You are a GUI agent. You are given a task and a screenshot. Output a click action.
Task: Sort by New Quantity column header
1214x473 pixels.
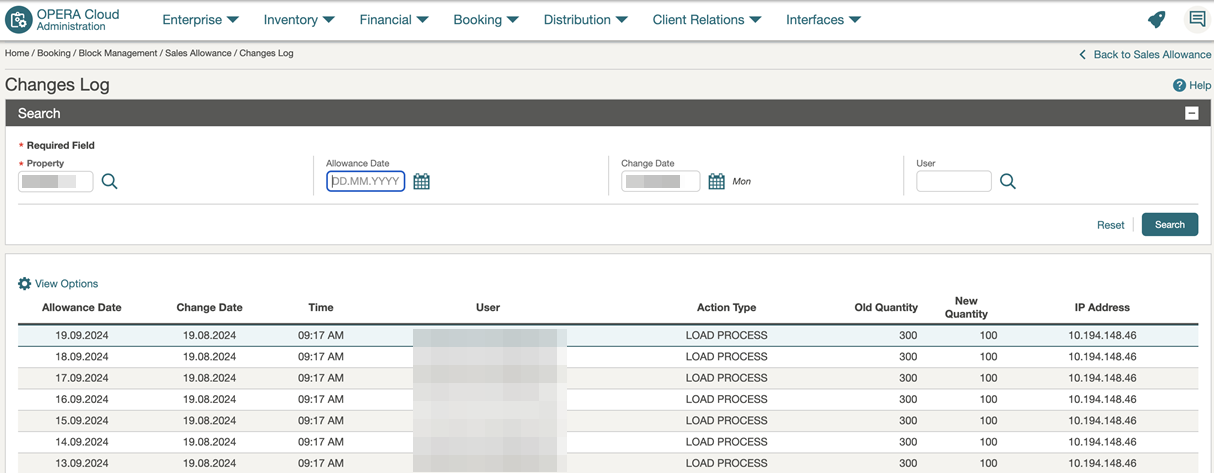[966, 307]
